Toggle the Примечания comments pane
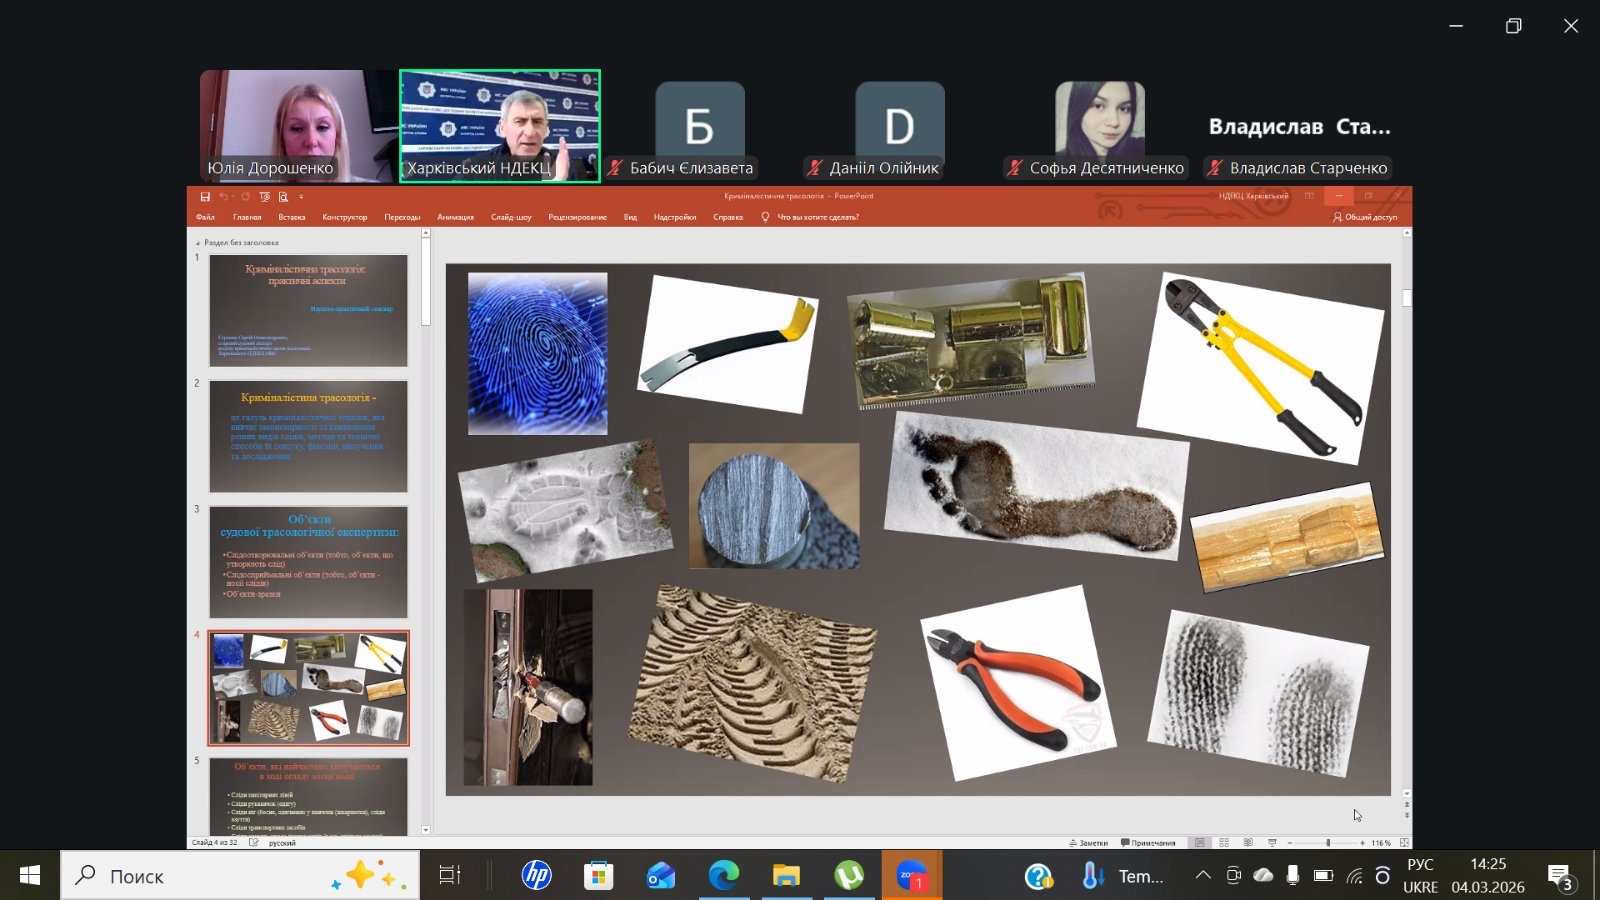The width and height of the screenshot is (1600, 900). click(1148, 843)
